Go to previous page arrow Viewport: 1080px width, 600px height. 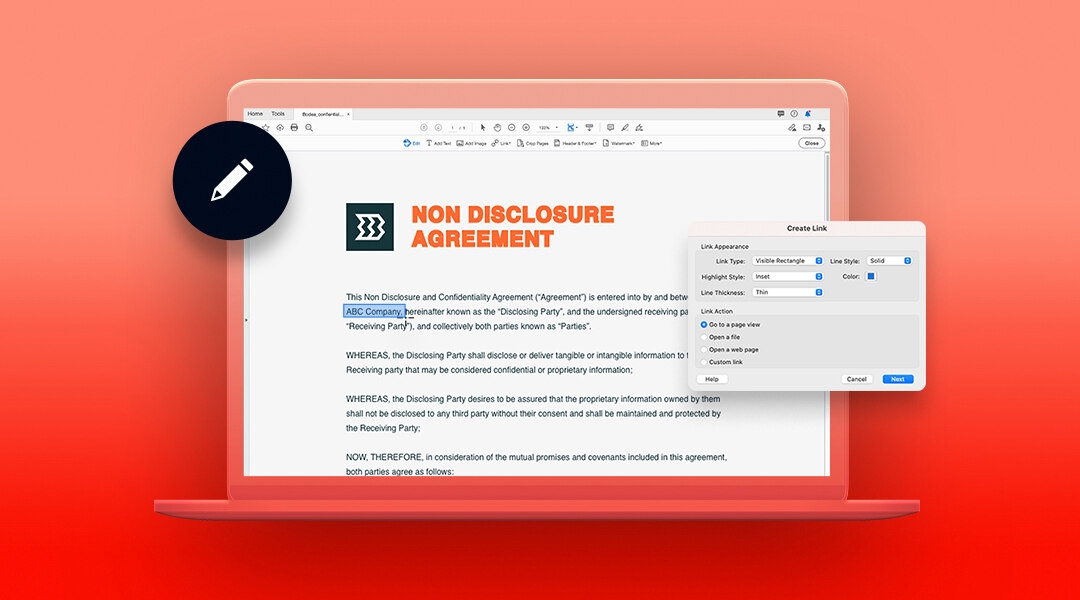pyautogui.click(x=424, y=127)
